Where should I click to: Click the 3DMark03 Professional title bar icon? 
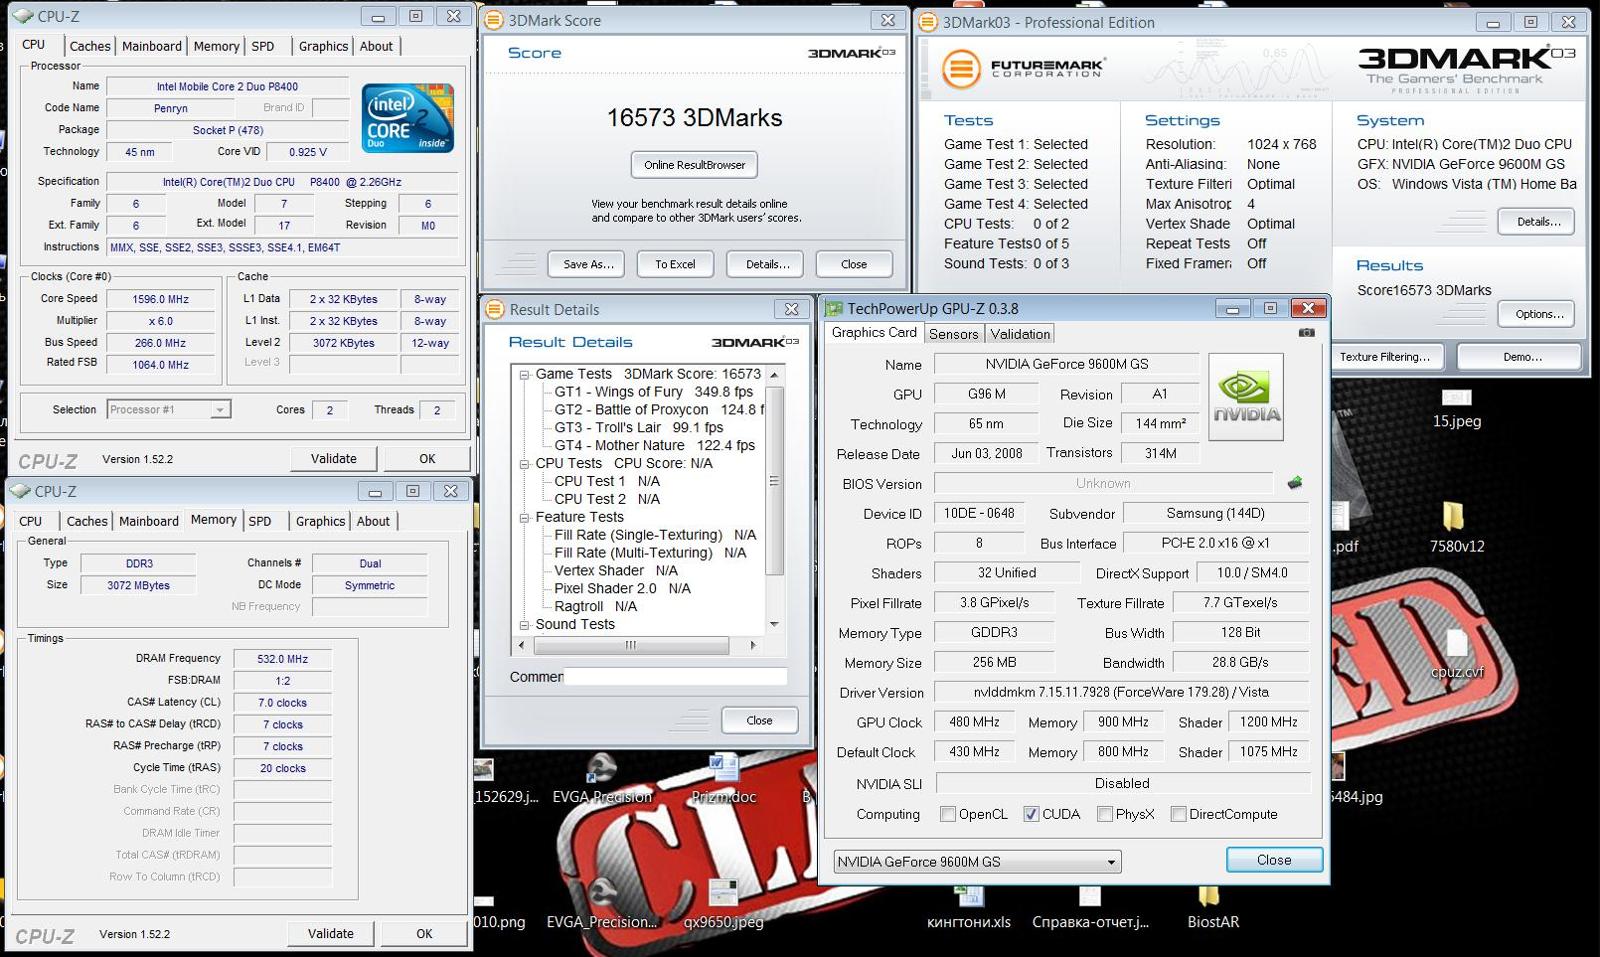[x=928, y=22]
